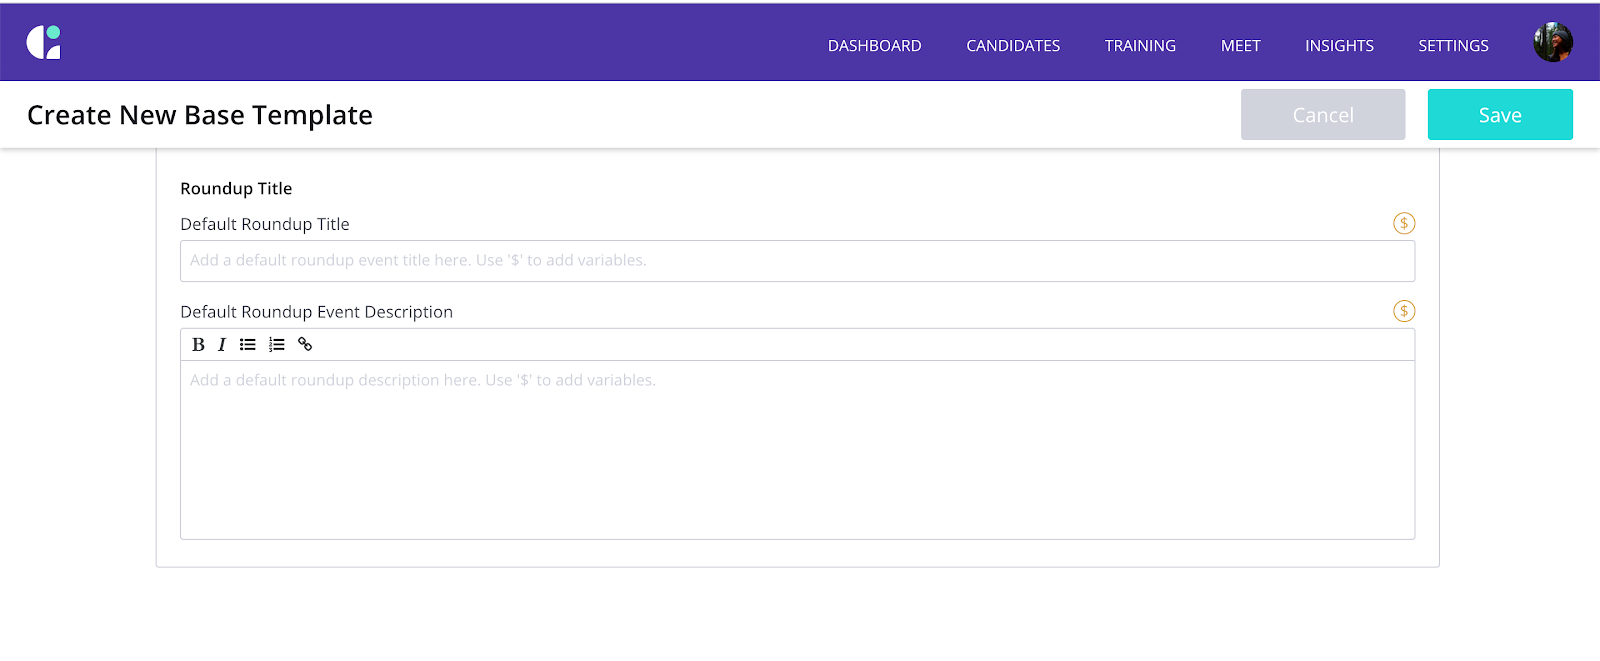Toggle italic formatting in description editor
Image resolution: width=1600 pixels, height=661 pixels.
pyautogui.click(x=222, y=344)
